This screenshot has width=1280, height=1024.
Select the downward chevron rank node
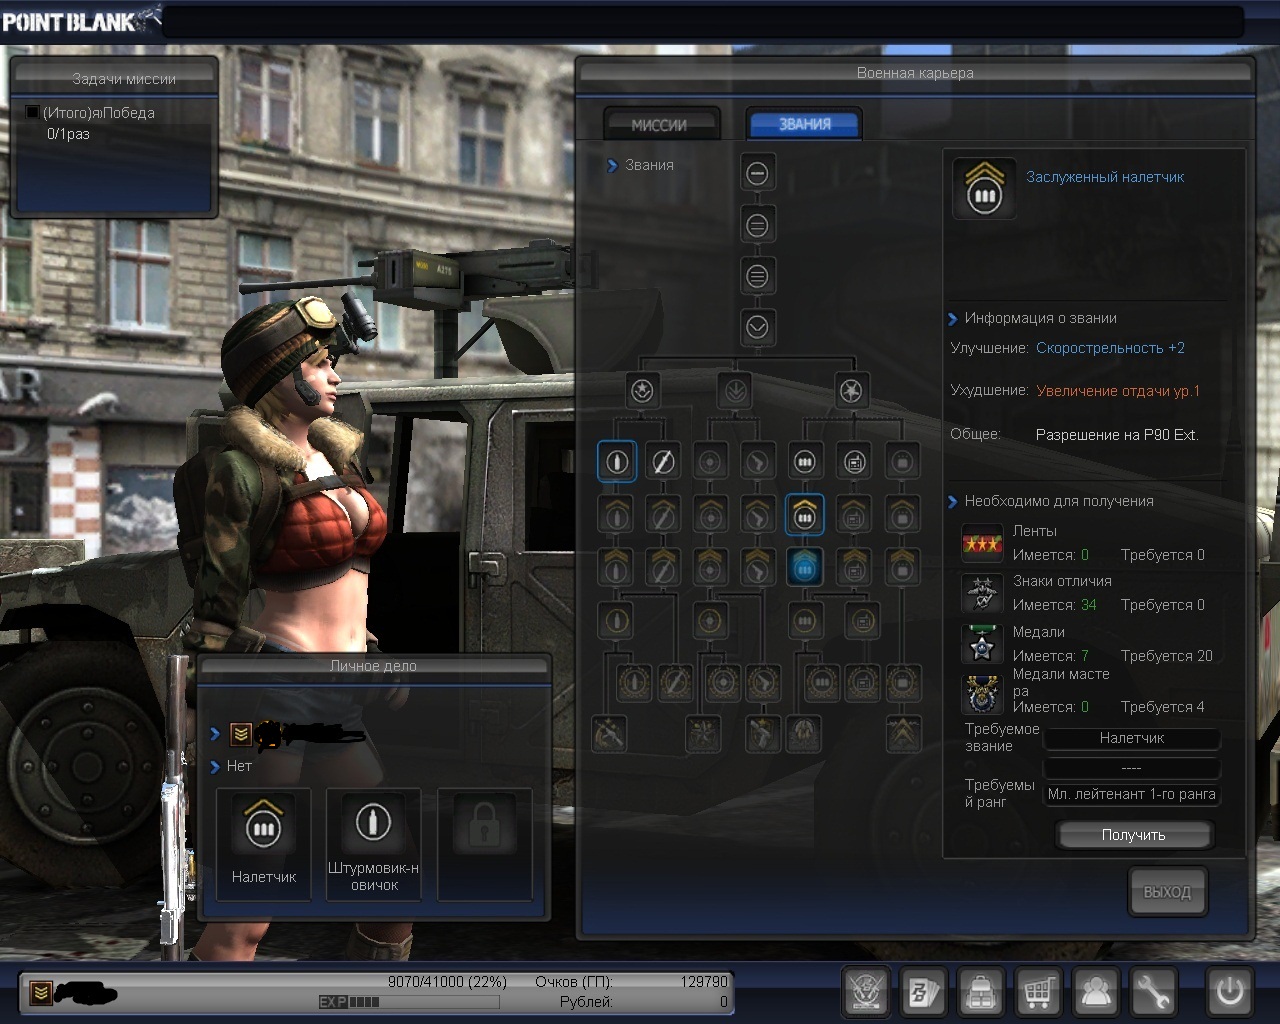[757, 327]
